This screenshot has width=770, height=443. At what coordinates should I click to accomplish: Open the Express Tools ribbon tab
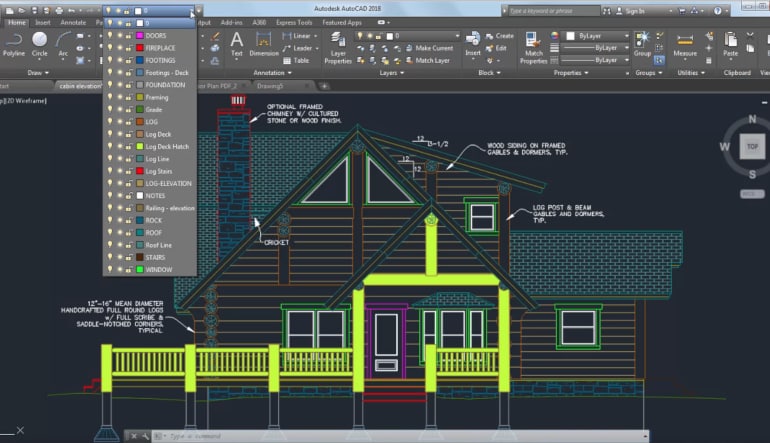(294, 23)
